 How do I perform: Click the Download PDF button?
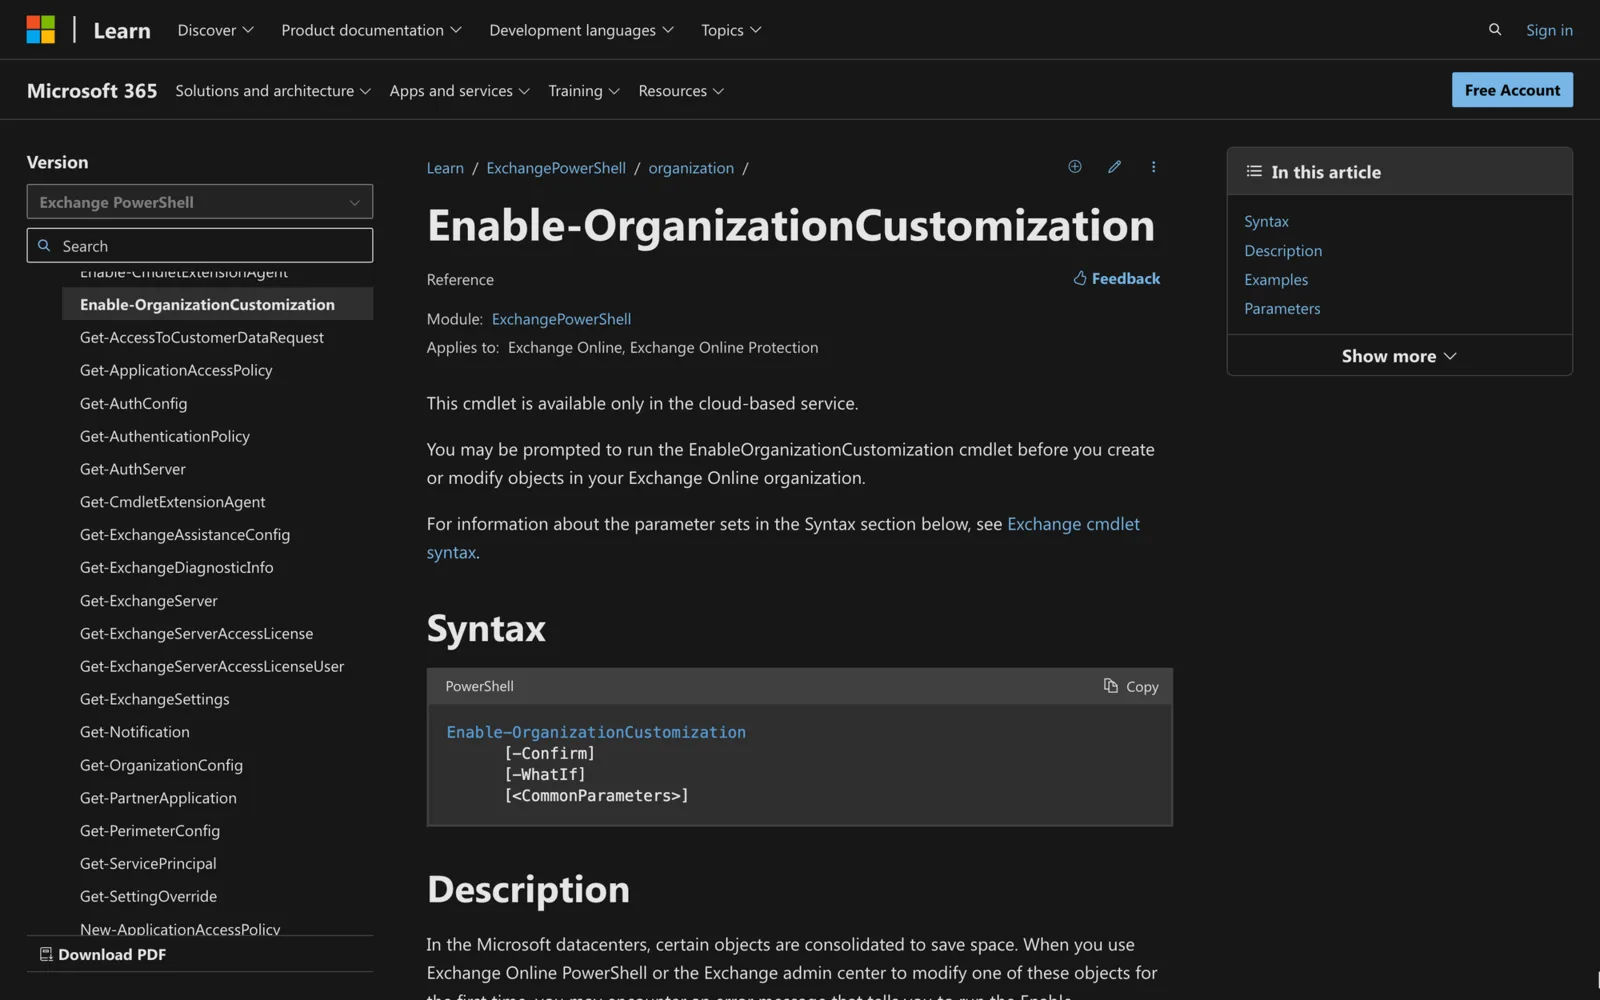pyautogui.click(x=102, y=954)
